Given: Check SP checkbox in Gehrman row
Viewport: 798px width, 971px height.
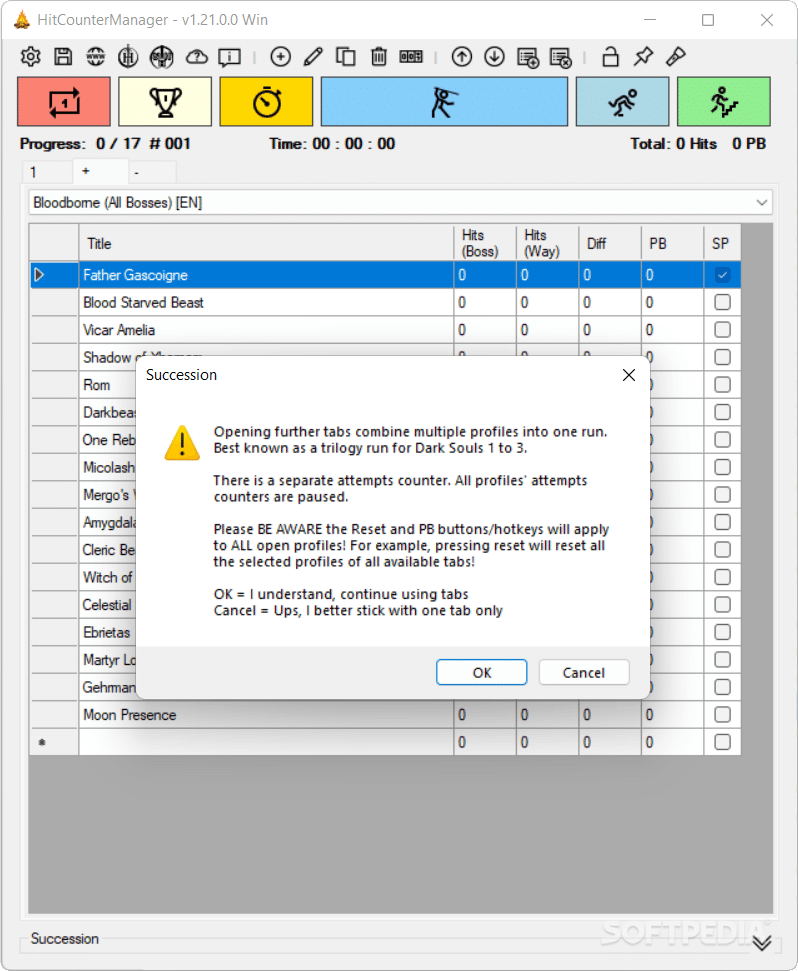Looking at the screenshot, I should click(x=722, y=687).
